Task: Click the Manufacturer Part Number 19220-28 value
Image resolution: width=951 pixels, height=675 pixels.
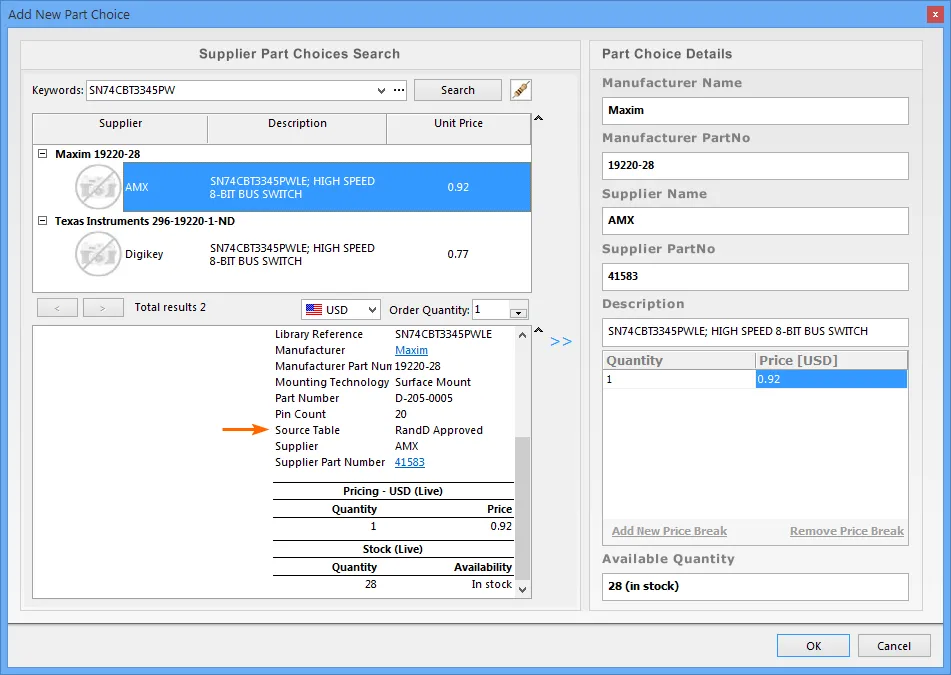Action: [418, 366]
